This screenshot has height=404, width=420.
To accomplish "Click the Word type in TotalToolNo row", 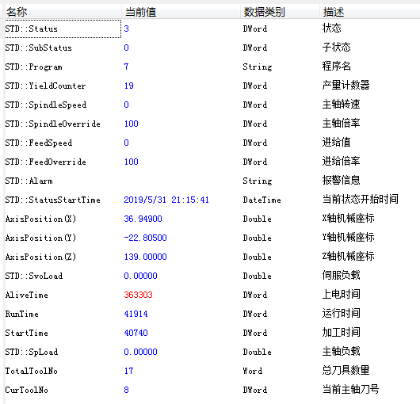I will 252,371.
